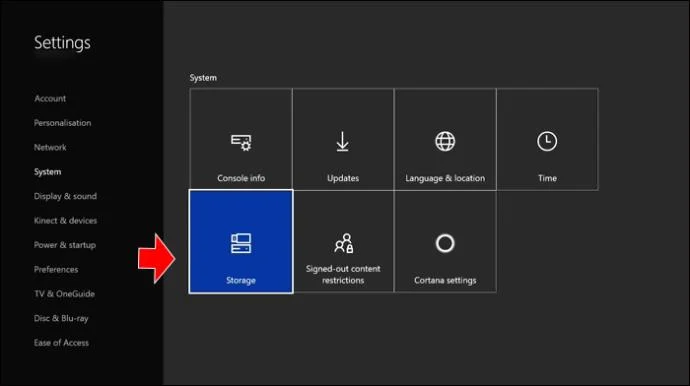Viewport: 690px width, 386px height.
Task: Select System in the sidebar
Action: [48, 172]
